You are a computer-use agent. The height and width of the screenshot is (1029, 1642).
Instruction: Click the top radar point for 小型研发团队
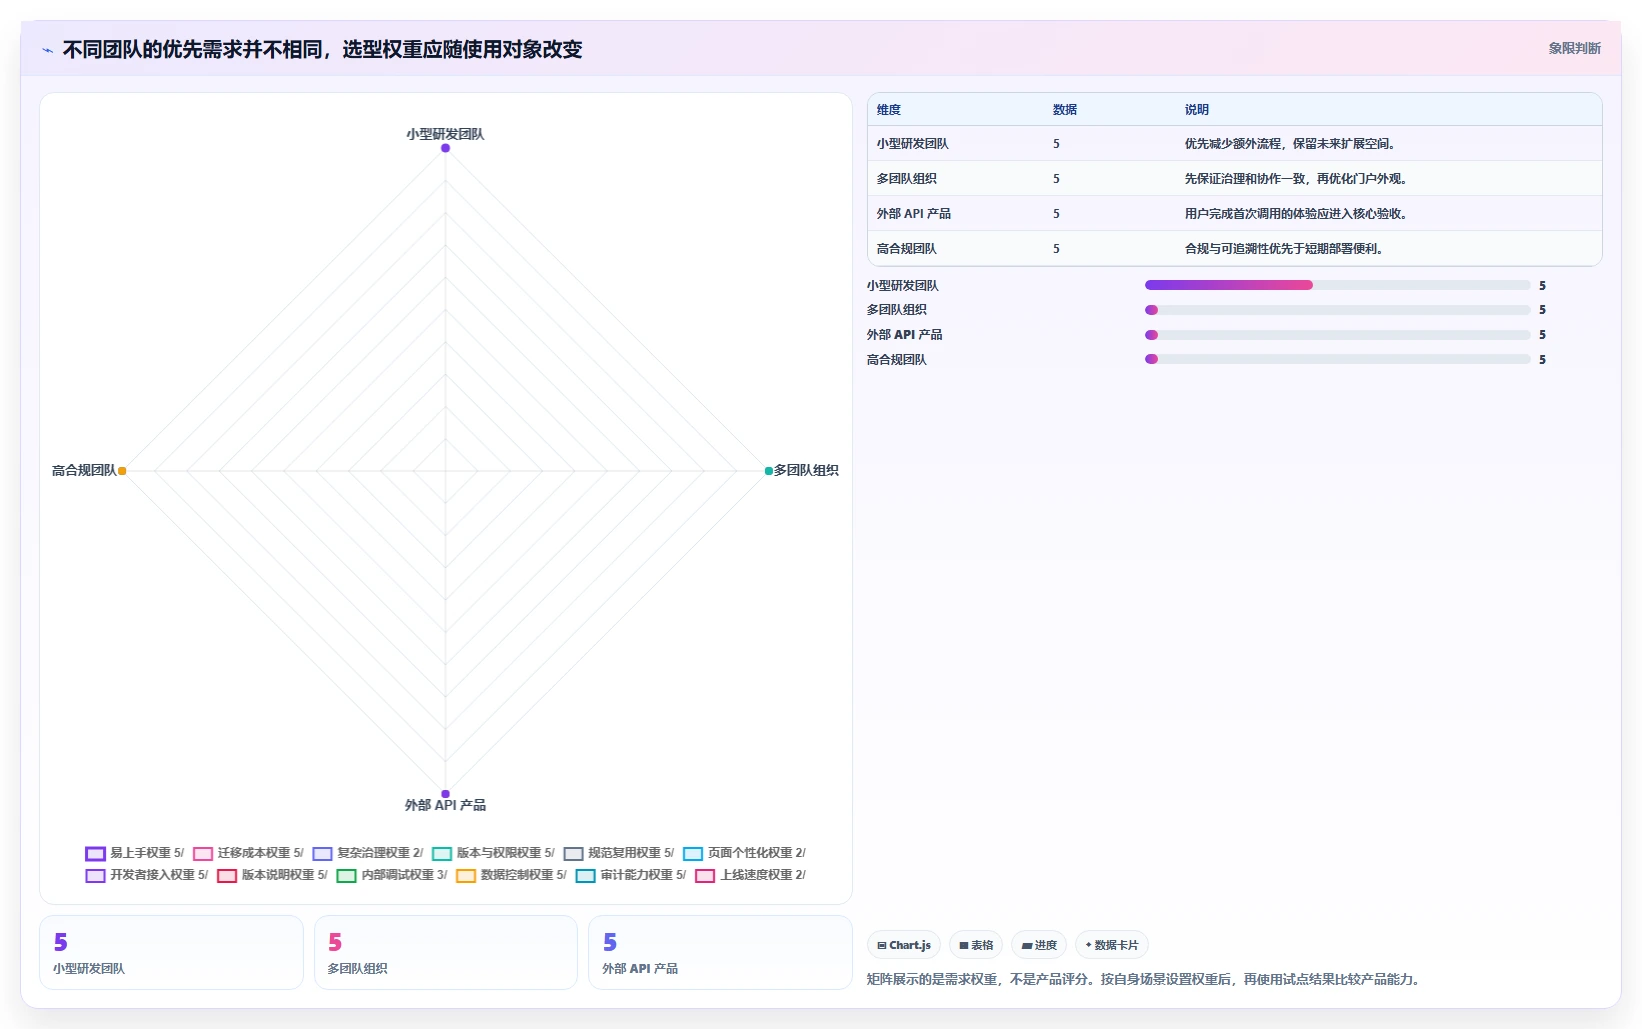pos(445,148)
